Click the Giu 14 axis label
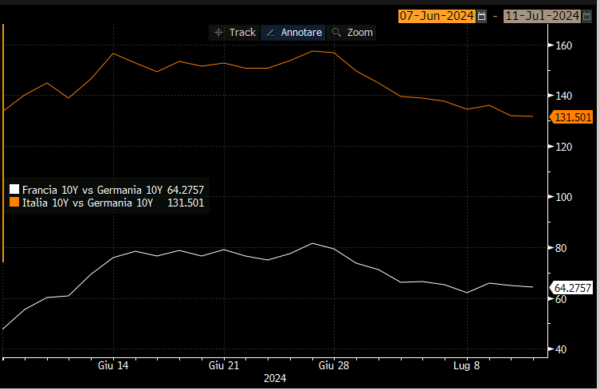Screen dimensions: 600x390 (113, 366)
